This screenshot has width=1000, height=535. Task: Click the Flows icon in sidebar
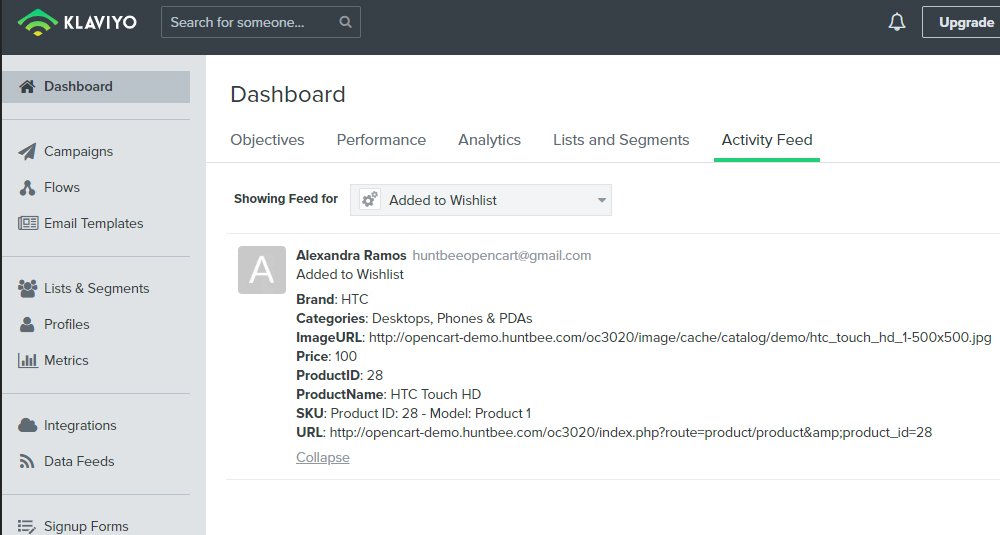pos(27,187)
